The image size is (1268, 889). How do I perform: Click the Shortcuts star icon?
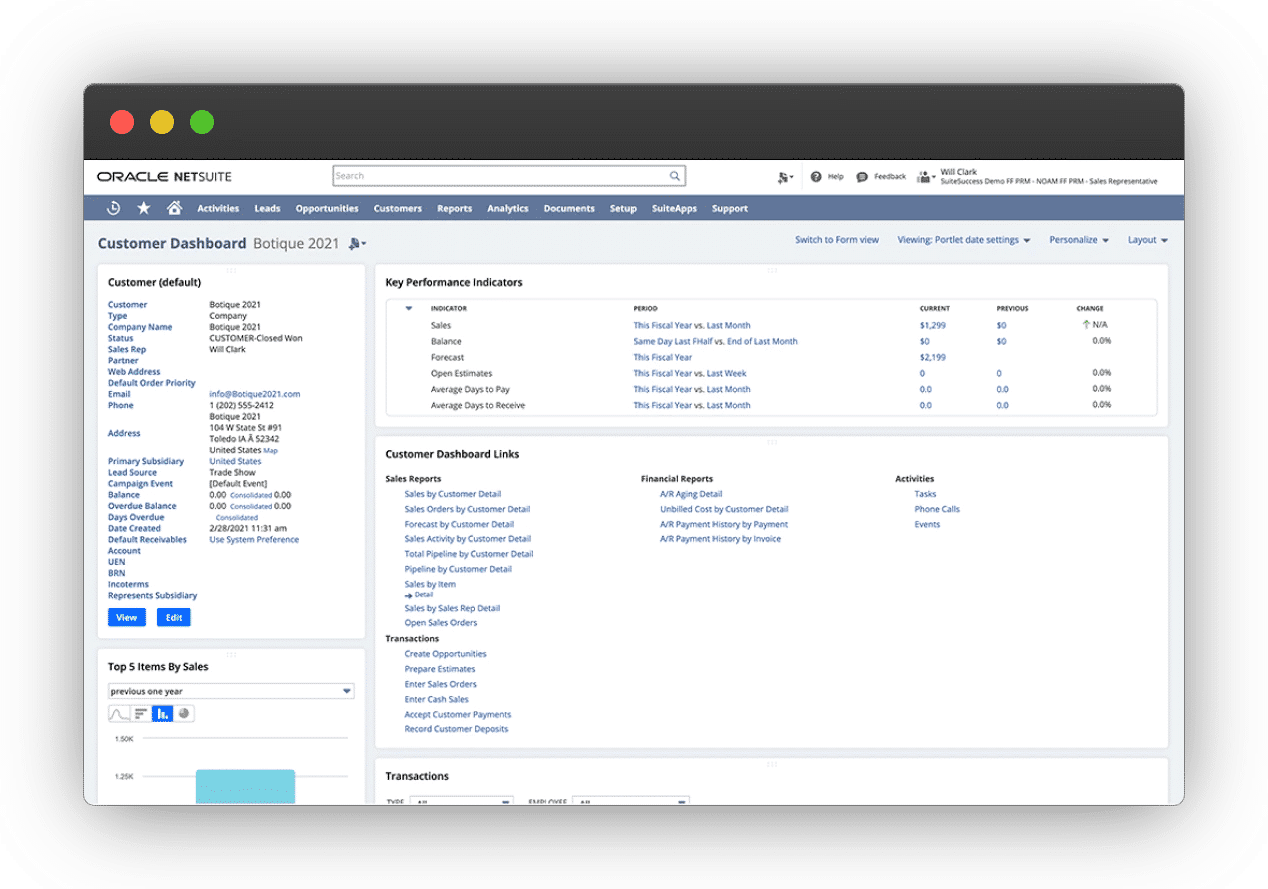[x=144, y=208]
